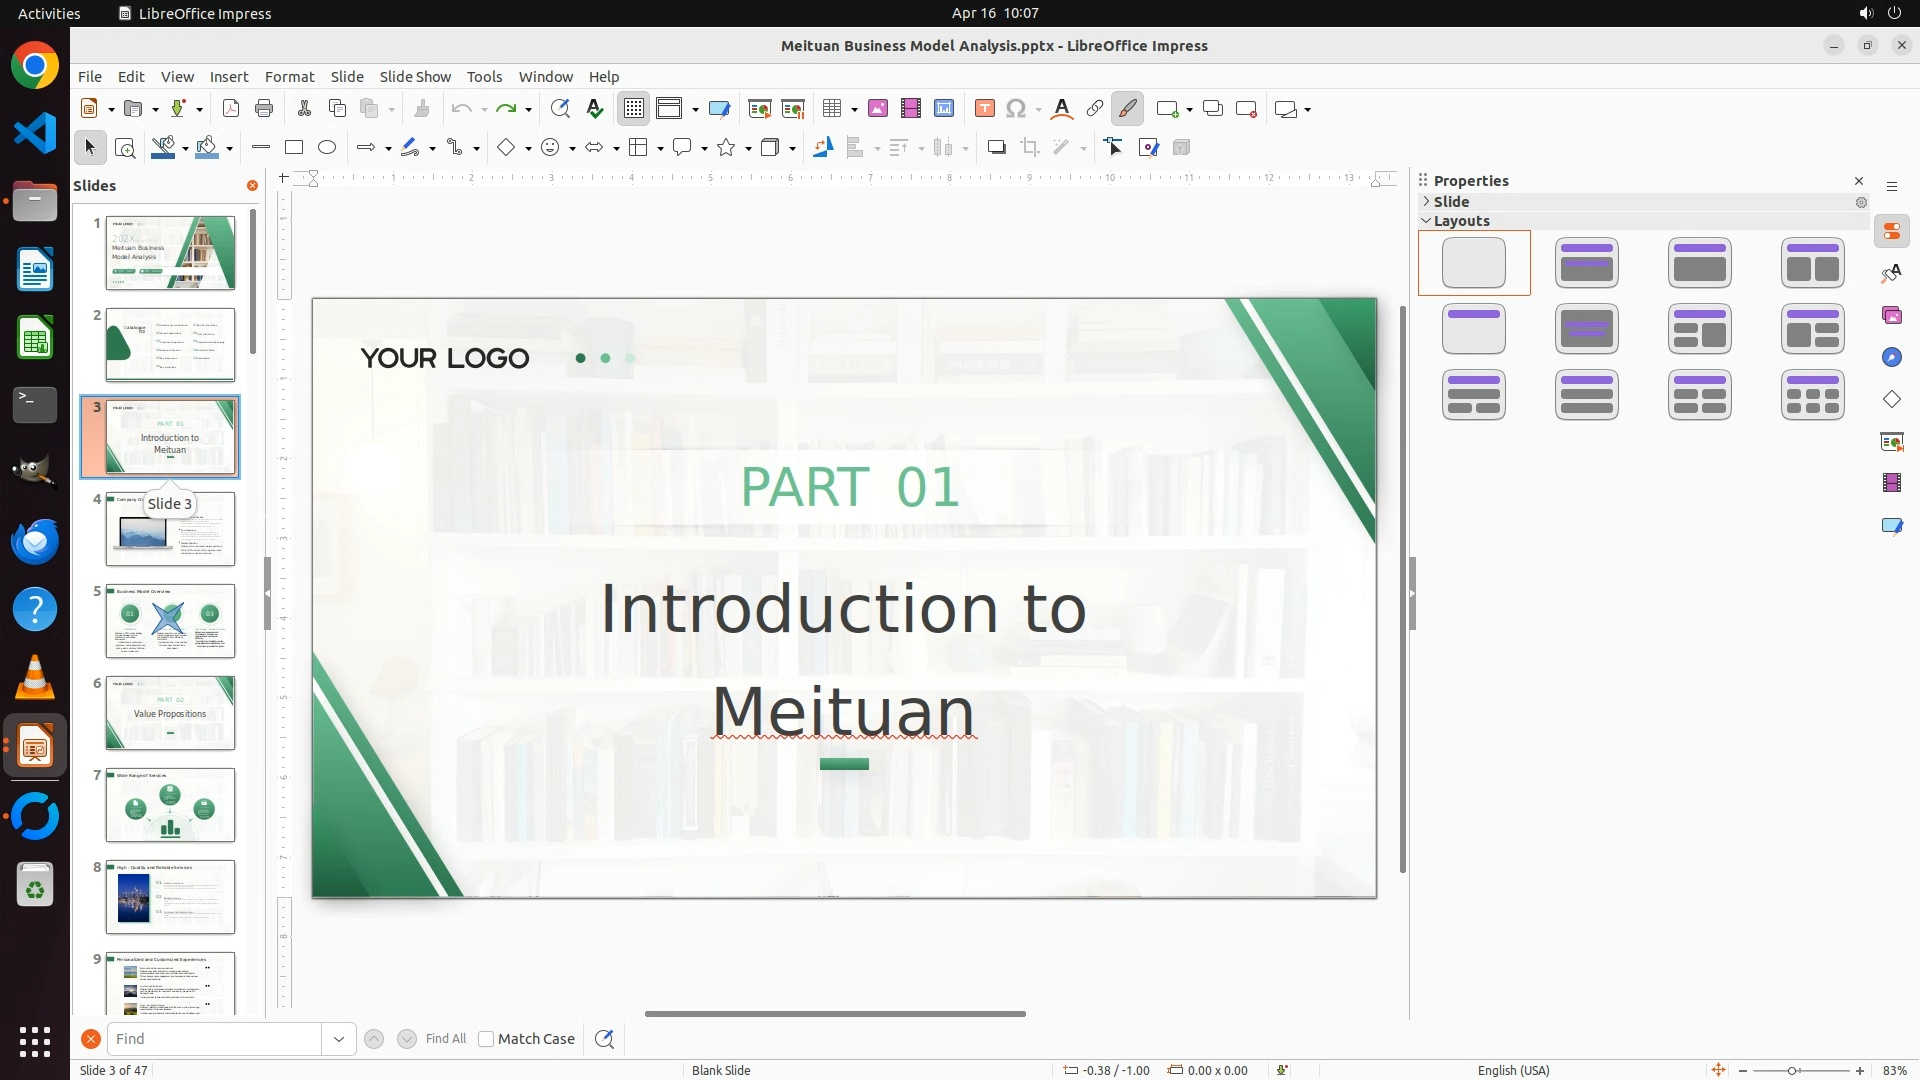This screenshot has height=1080, width=1920.
Task: Toggle the Shadow button in drawing toolbar
Action: click(x=996, y=148)
